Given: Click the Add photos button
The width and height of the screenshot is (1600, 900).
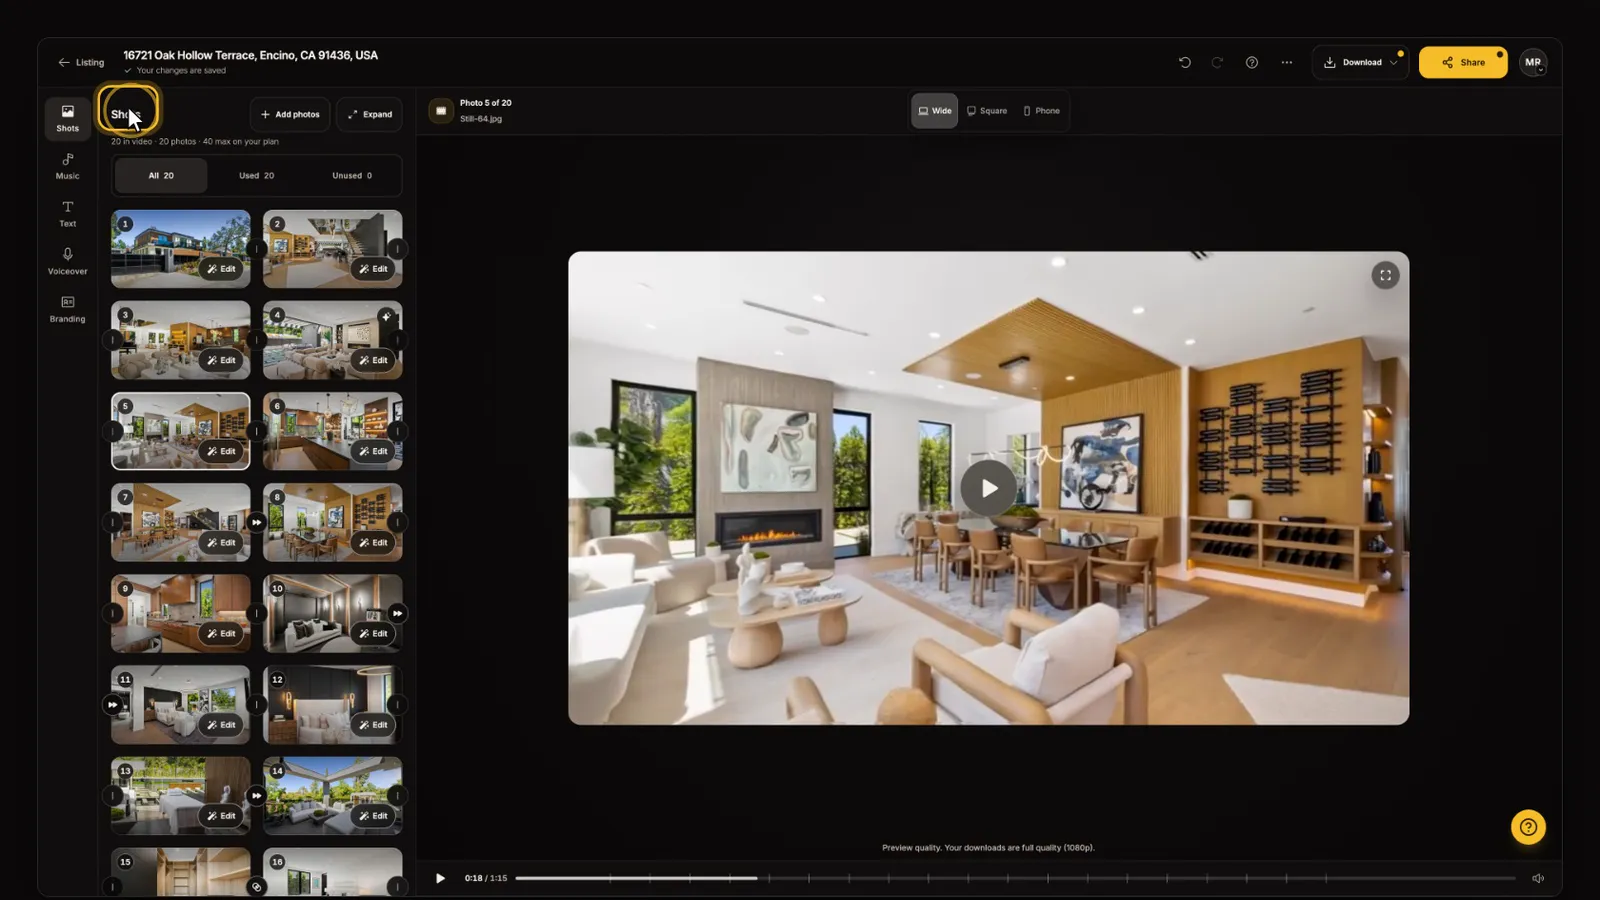Looking at the screenshot, I should (290, 114).
